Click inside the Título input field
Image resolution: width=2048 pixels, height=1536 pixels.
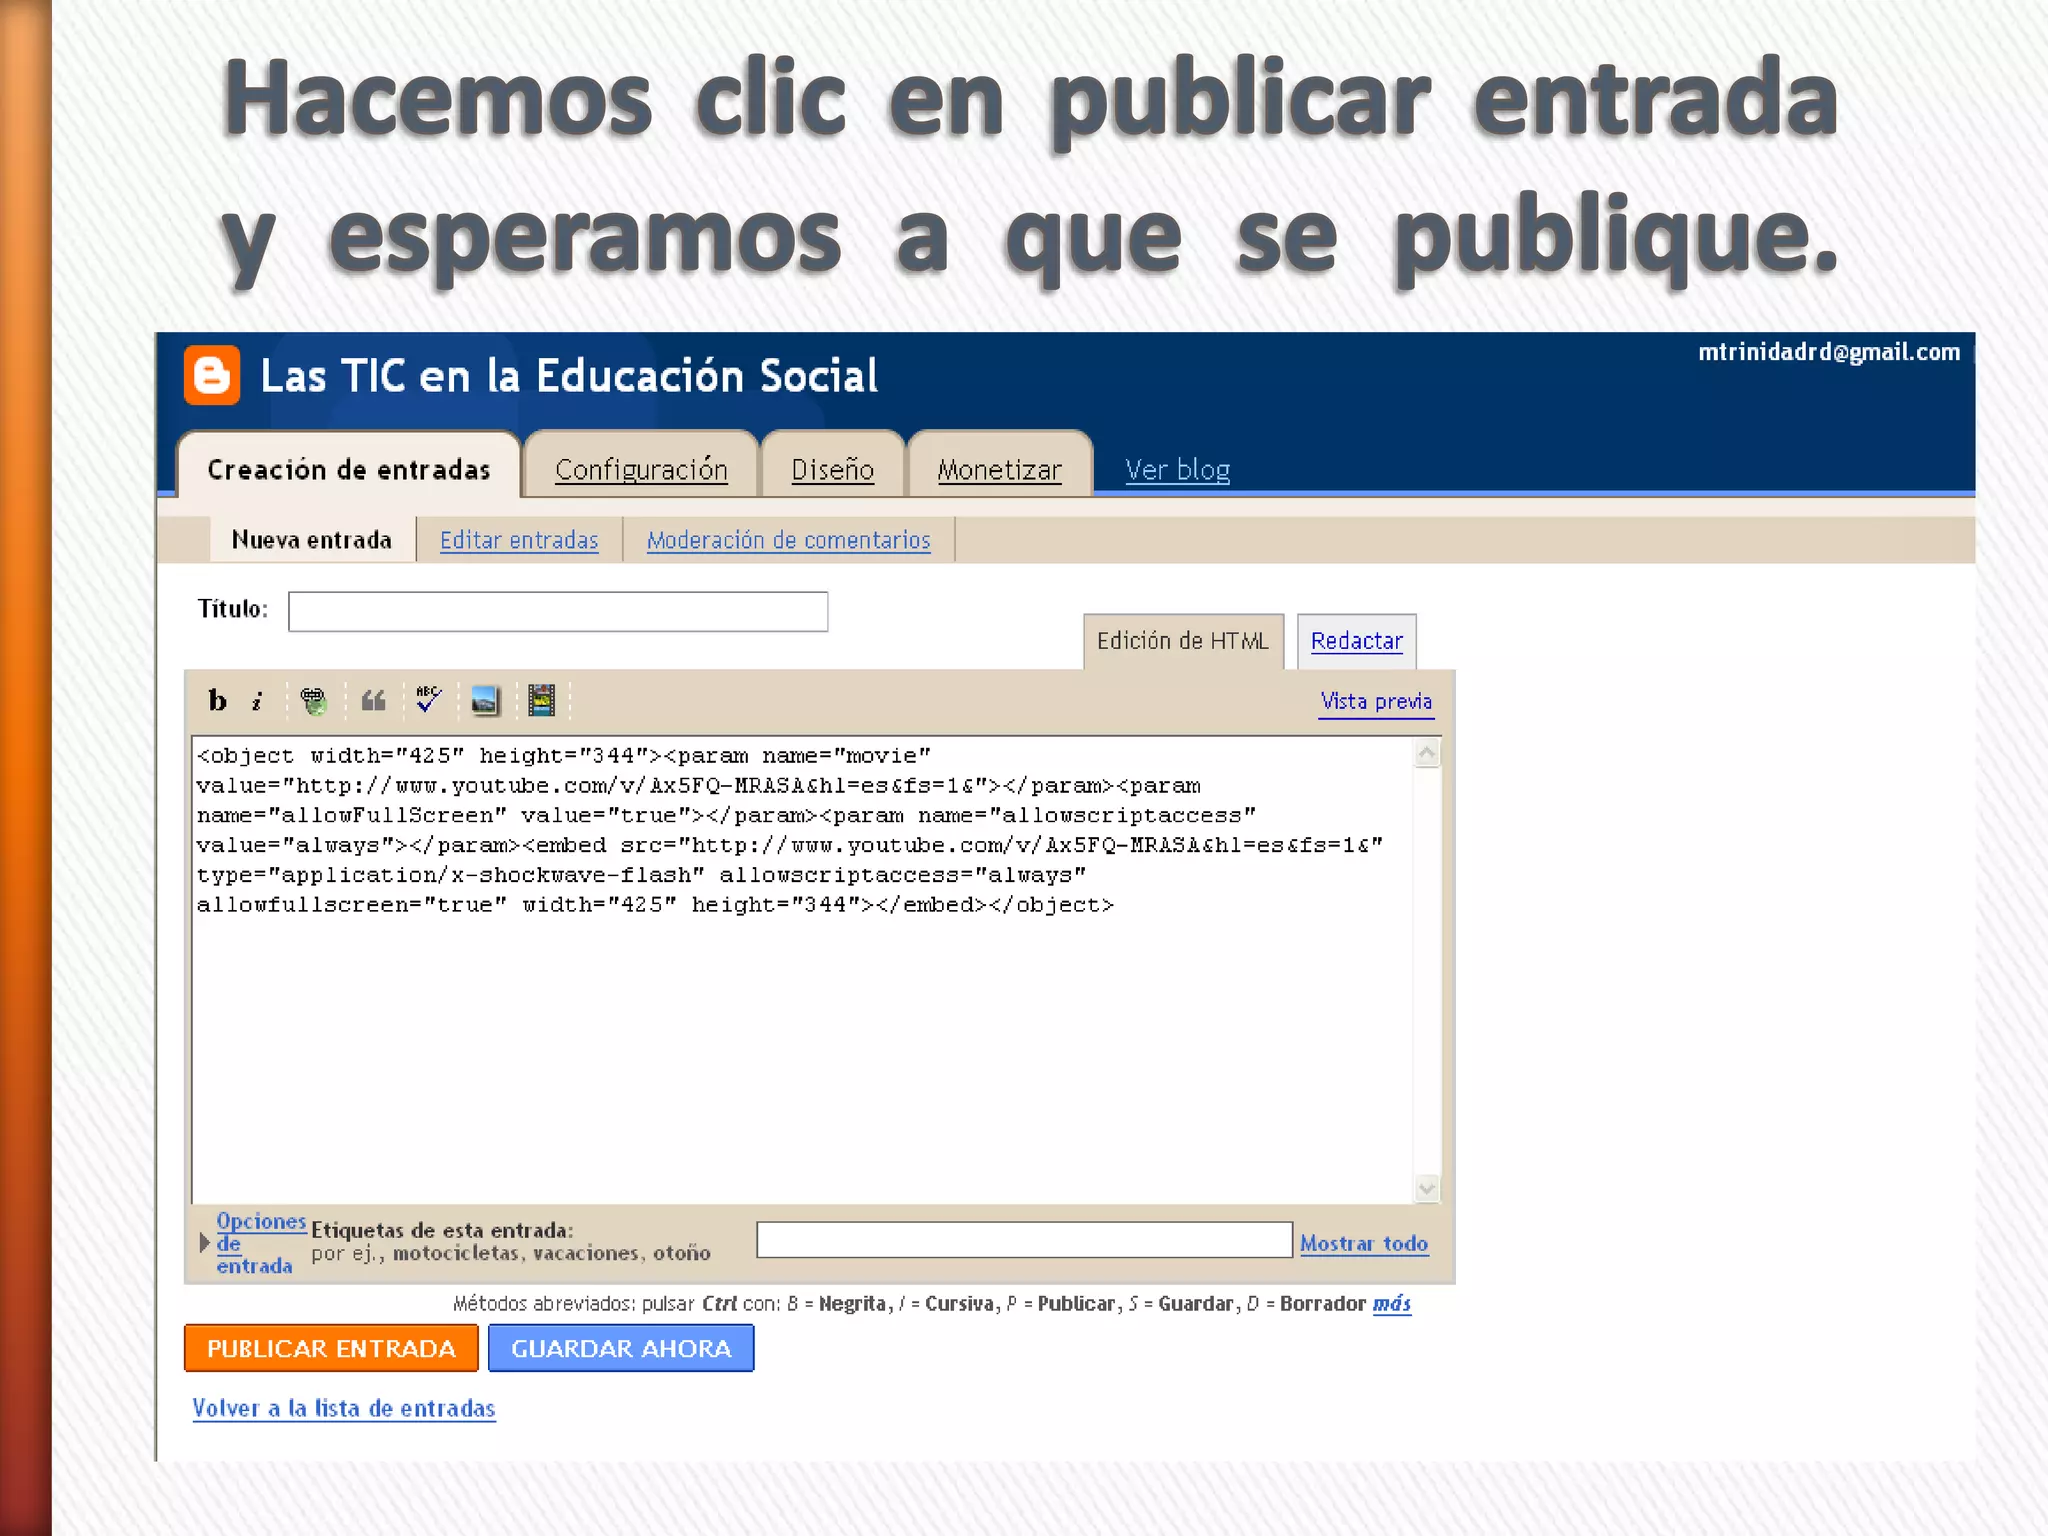pyautogui.click(x=557, y=611)
